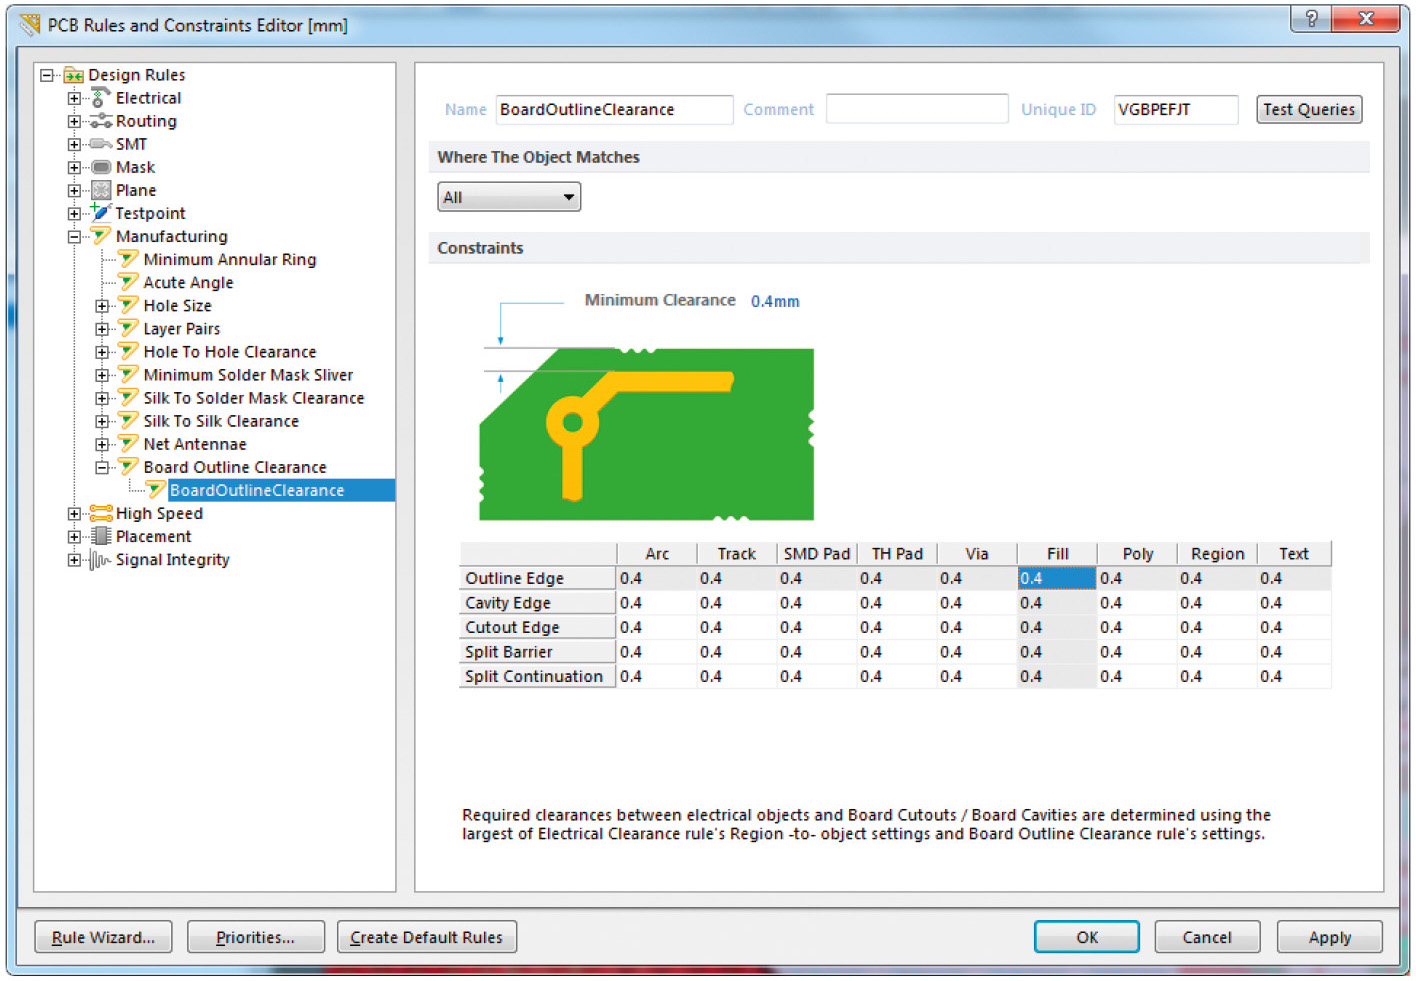Expand the Hole Size rule node
Viewport: 1416px width, 981px height.
pyautogui.click(x=102, y=306)
